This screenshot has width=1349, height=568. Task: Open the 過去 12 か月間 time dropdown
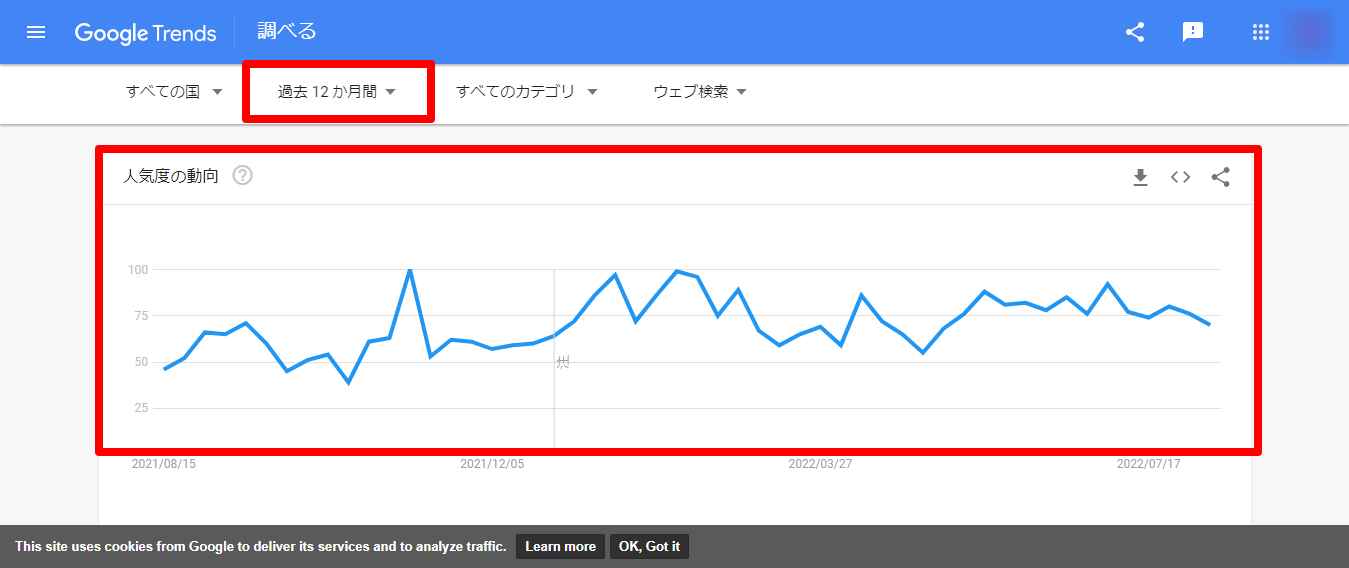(337, 92)
